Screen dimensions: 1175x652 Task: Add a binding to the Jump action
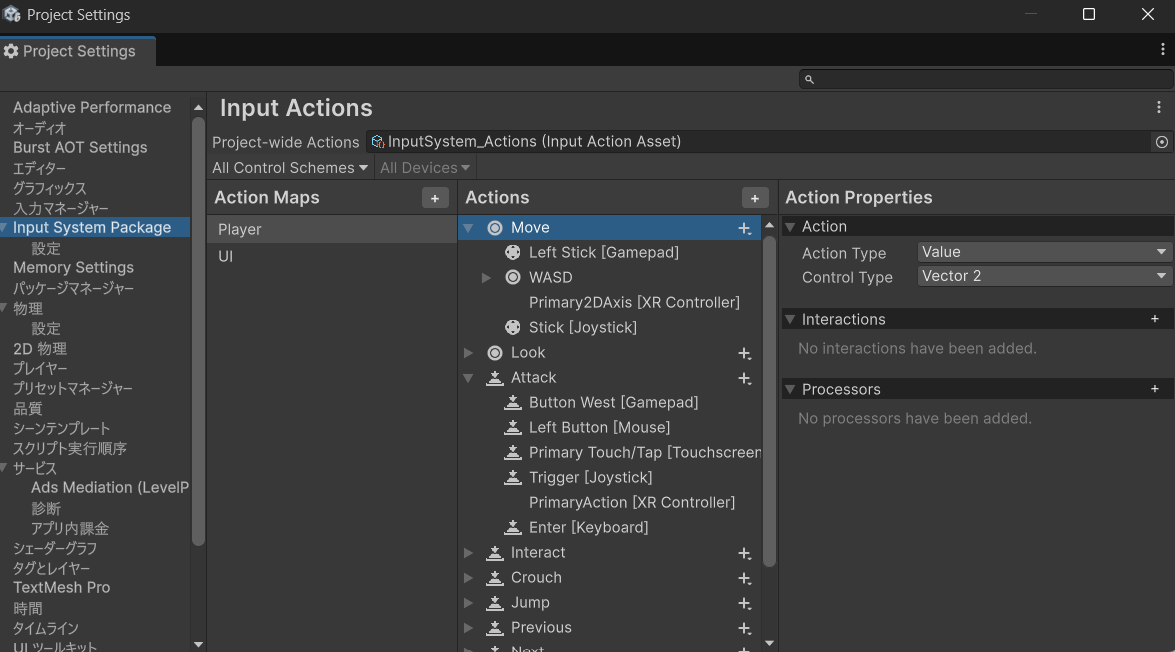(x=744, y=602)
